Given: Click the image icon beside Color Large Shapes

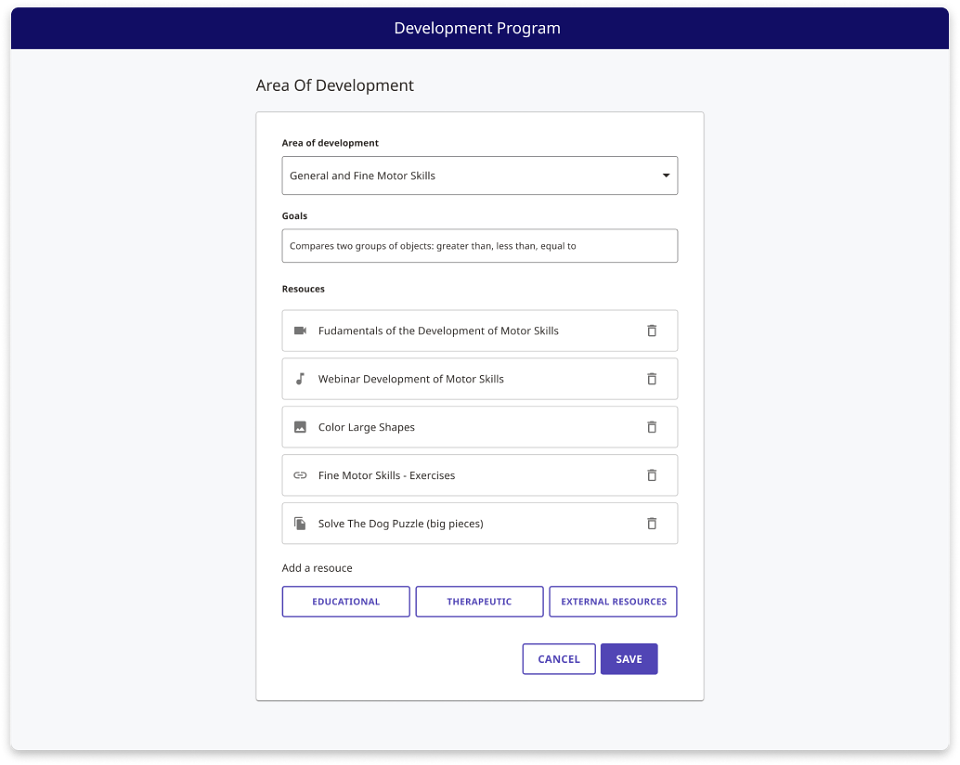Looking at the screenshot, I should [x=300, y=427].
